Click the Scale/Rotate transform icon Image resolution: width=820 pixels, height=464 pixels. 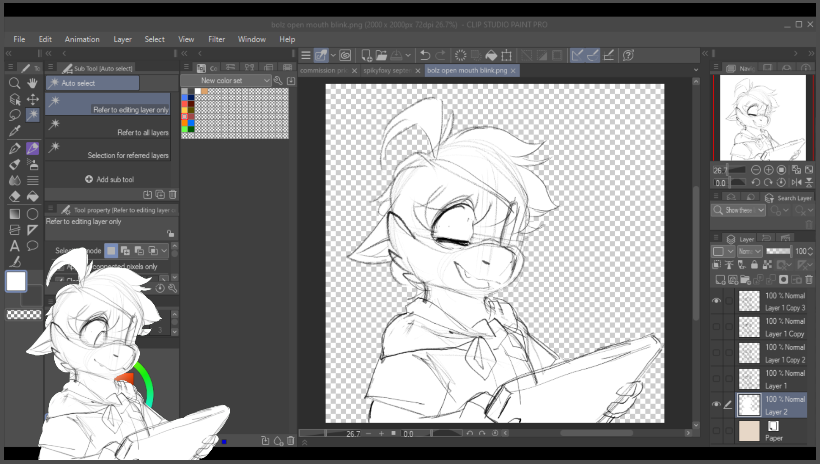[x=506, y=55]
